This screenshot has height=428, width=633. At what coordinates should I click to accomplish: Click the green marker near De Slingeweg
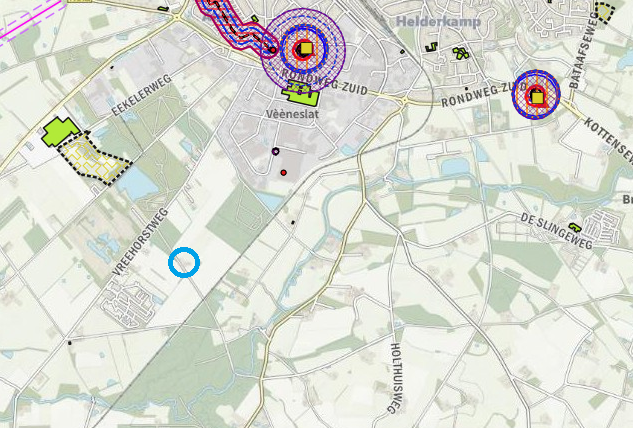(x=574, y=227)
